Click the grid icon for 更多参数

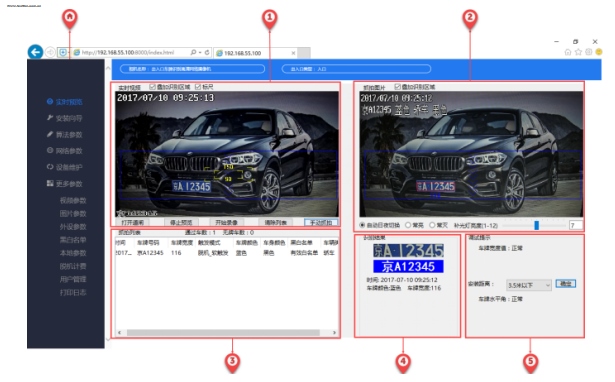(x=50, y=183)
